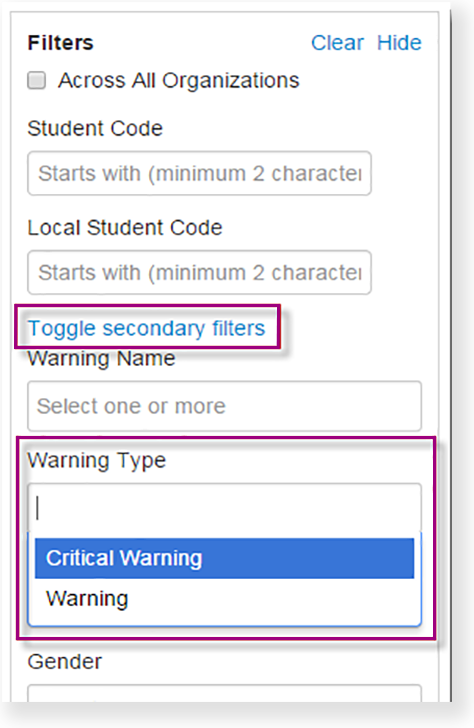The image size is (474, 728).
Task: Click the Local Student Code label
Action: click(x=125, y=228)
